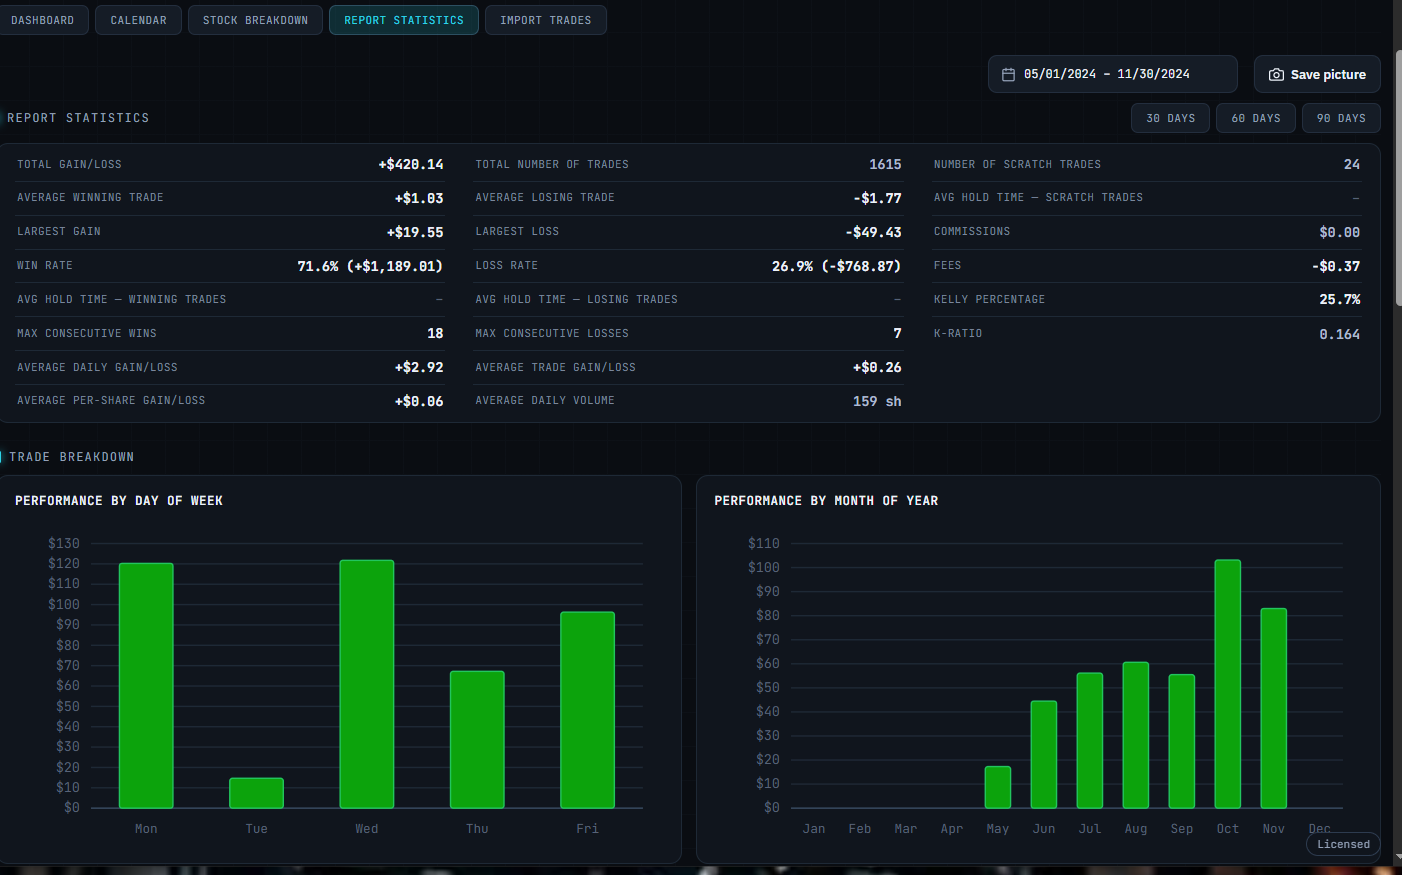Select the Aug bar in monthly chart

click(1136, 735)
